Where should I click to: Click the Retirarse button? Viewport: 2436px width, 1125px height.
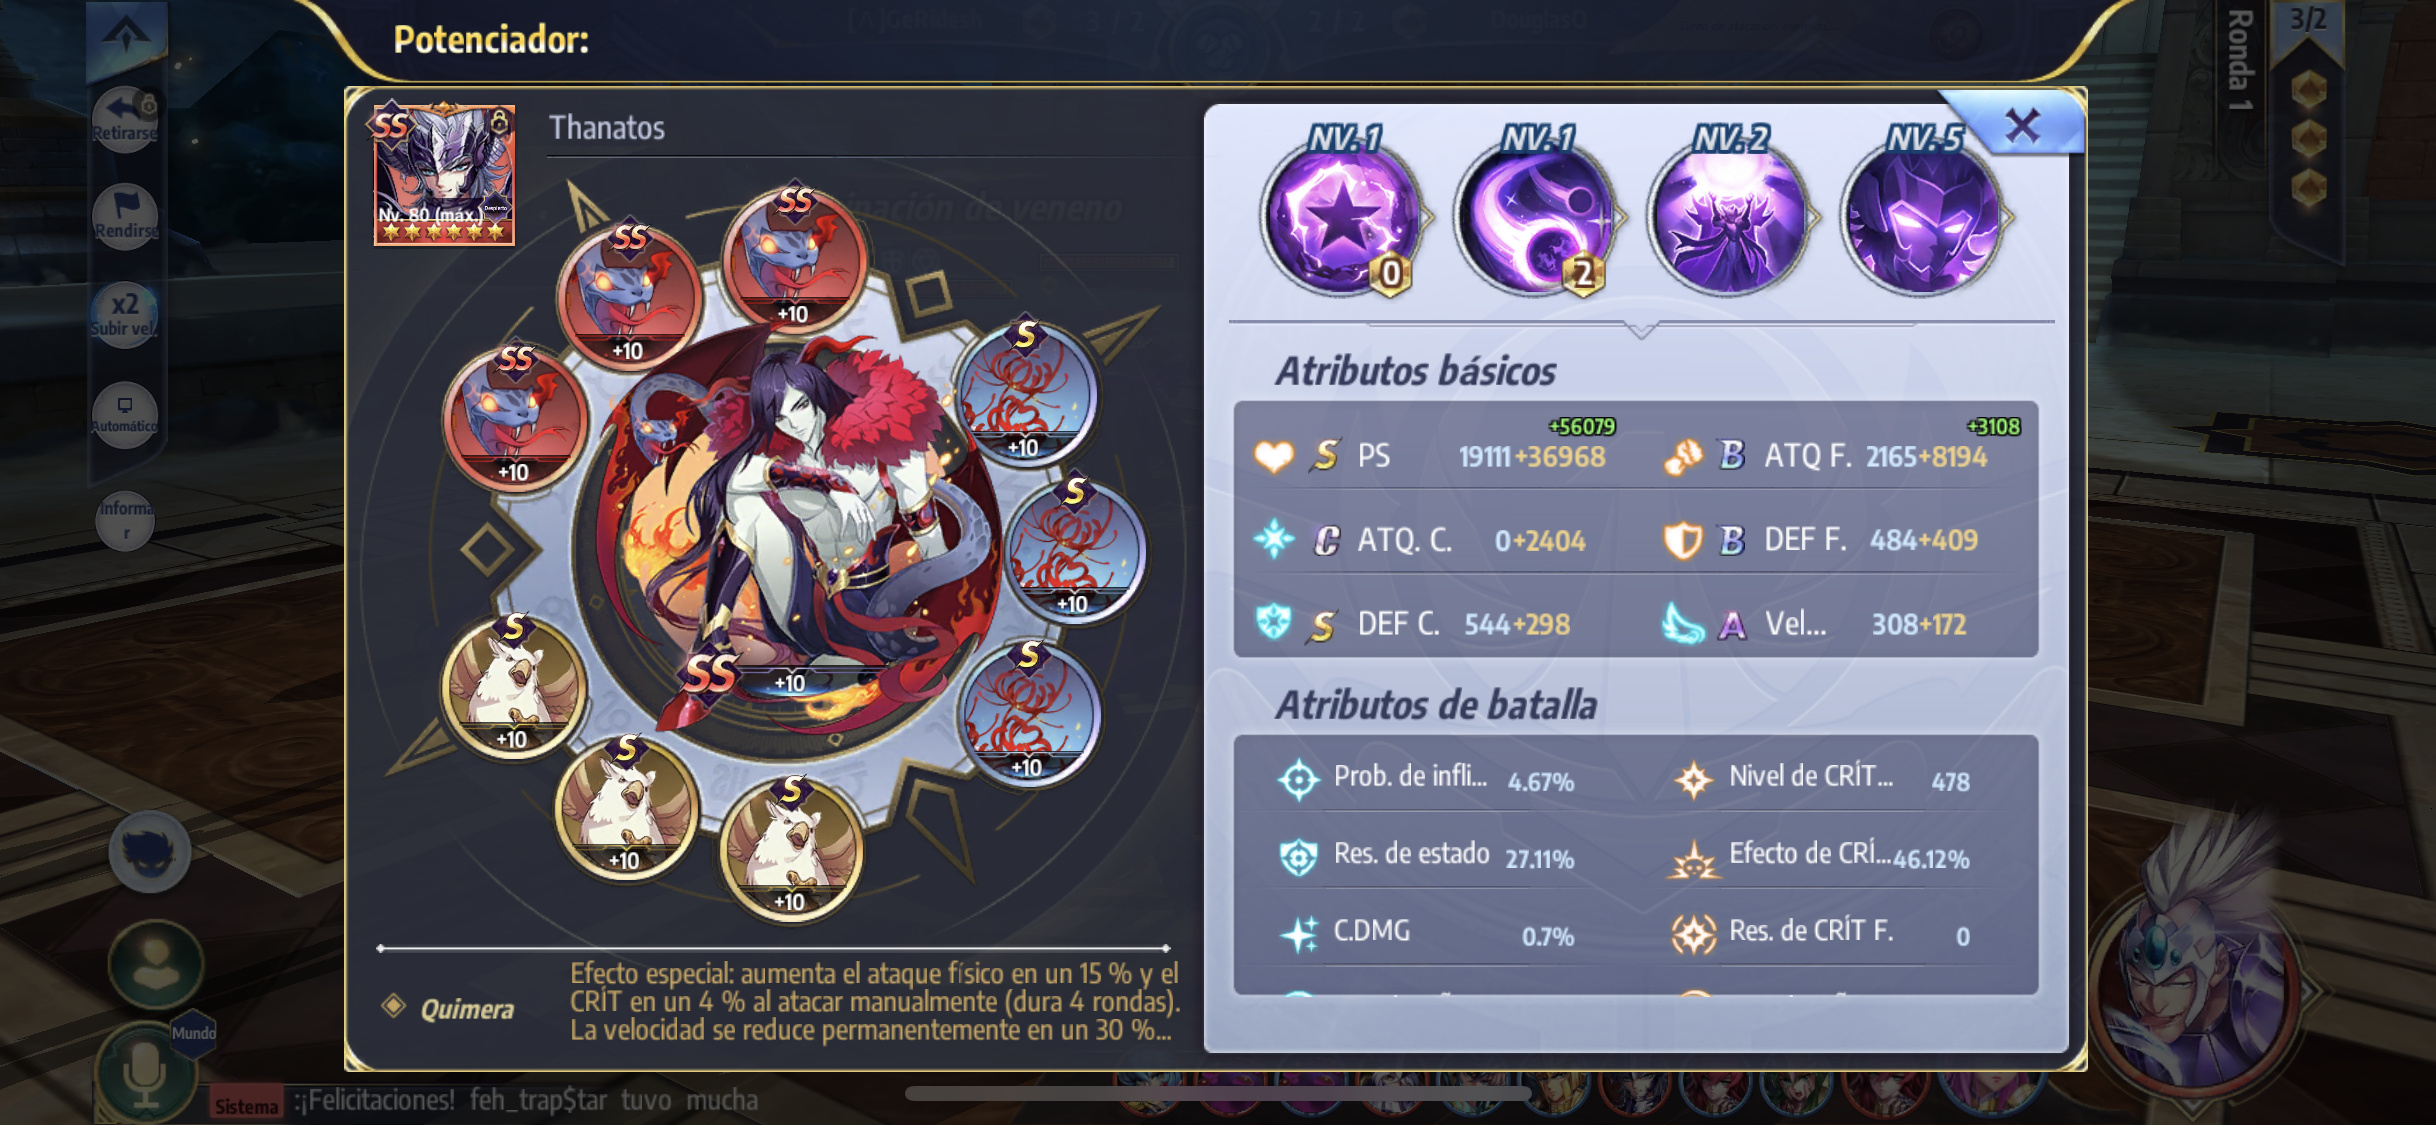(x=124, y=120)
